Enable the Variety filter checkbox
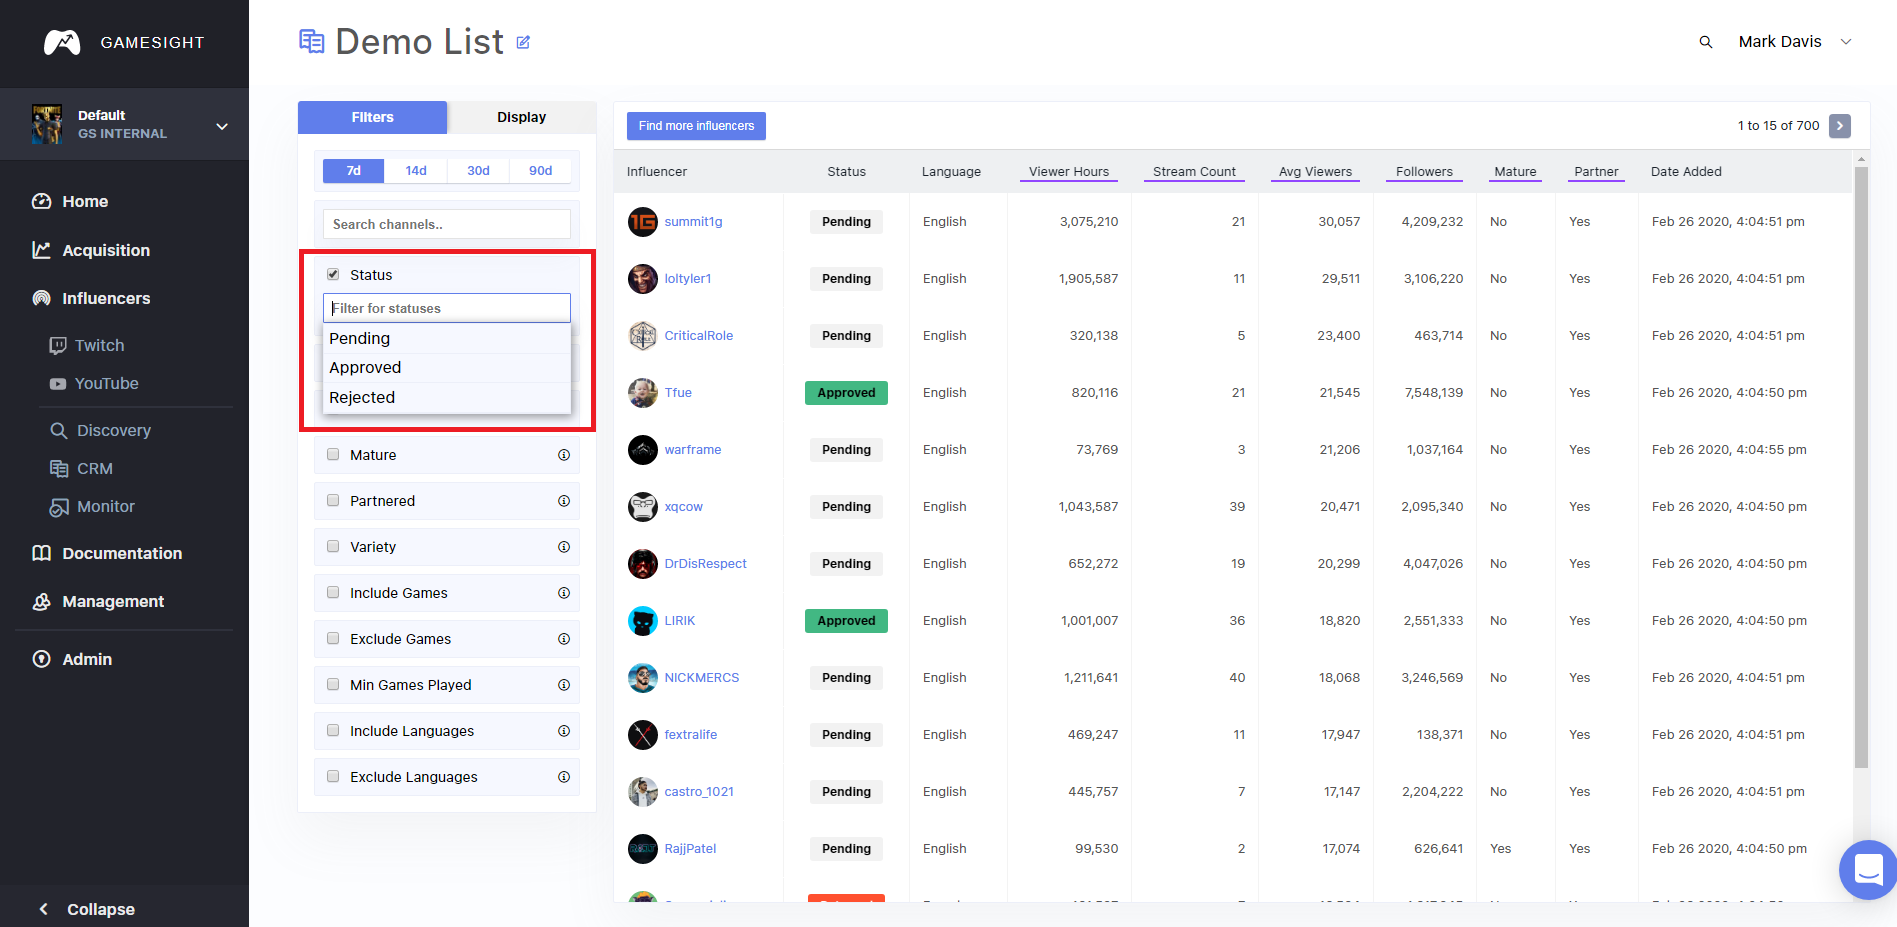This screenshot has width=1897, height=927. click(x=333, y=546)
